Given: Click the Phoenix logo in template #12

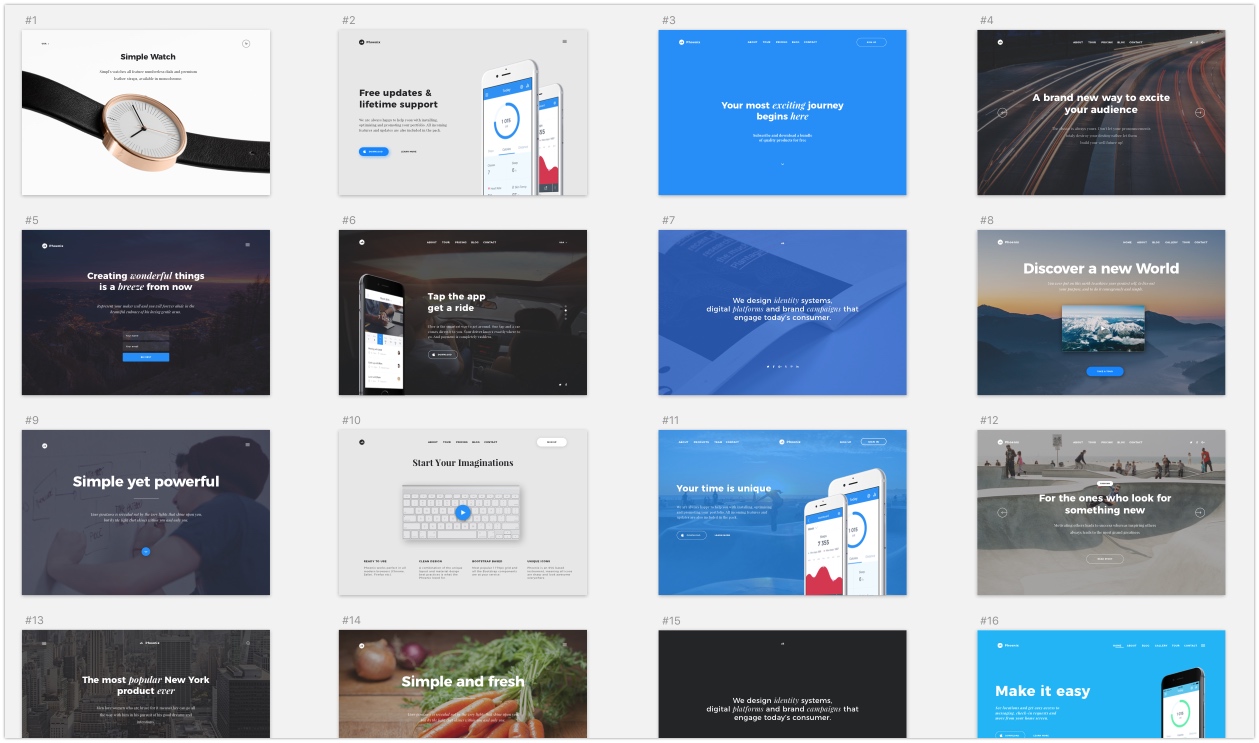Looking at the screenshot, I should pyautogui.click(x=1007, y=442).
